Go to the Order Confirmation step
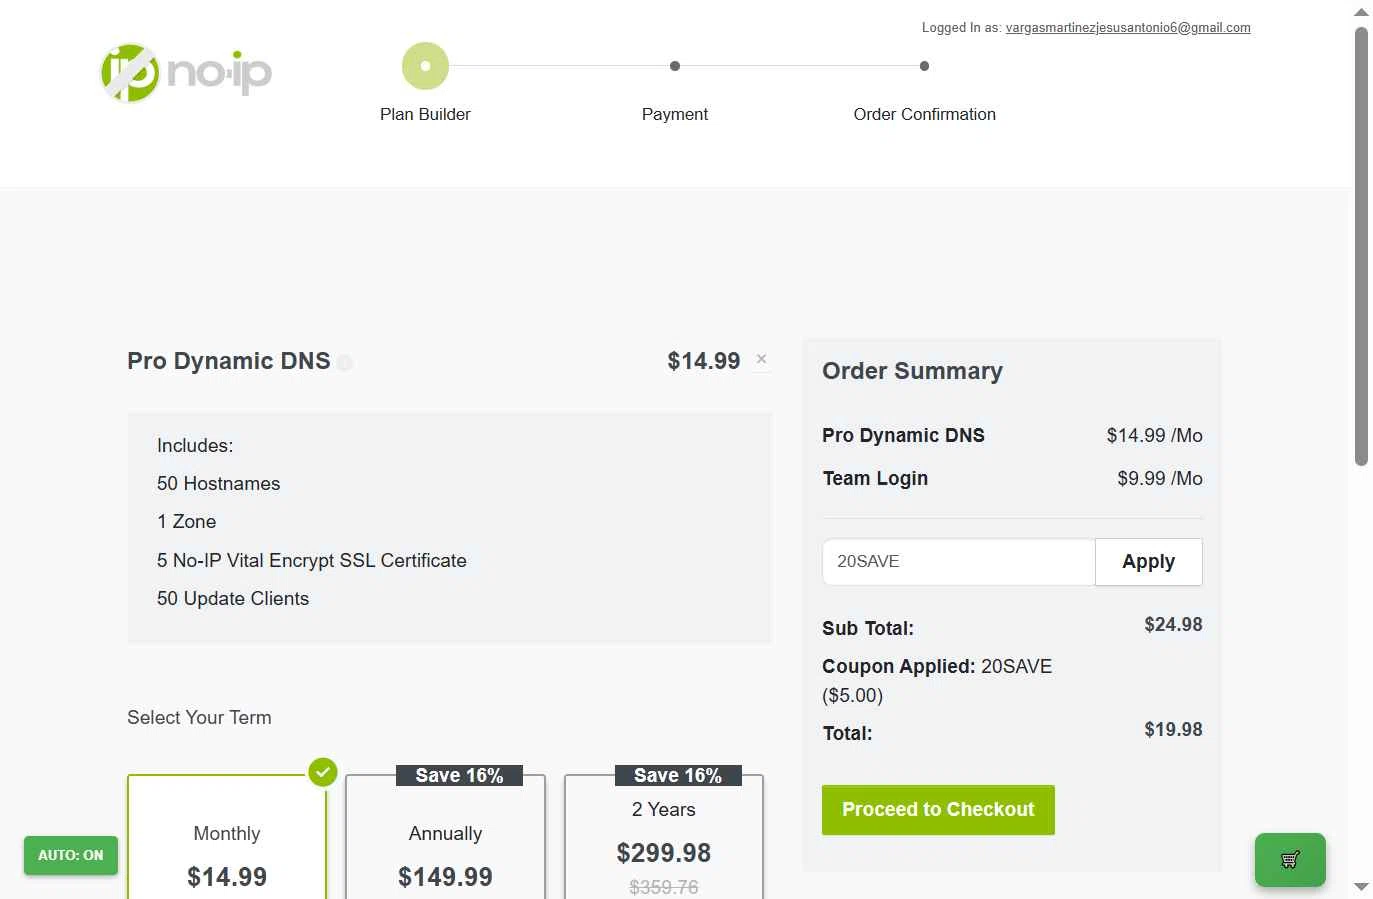Viewport: 1373px width, 899px height. click(925, 114)
